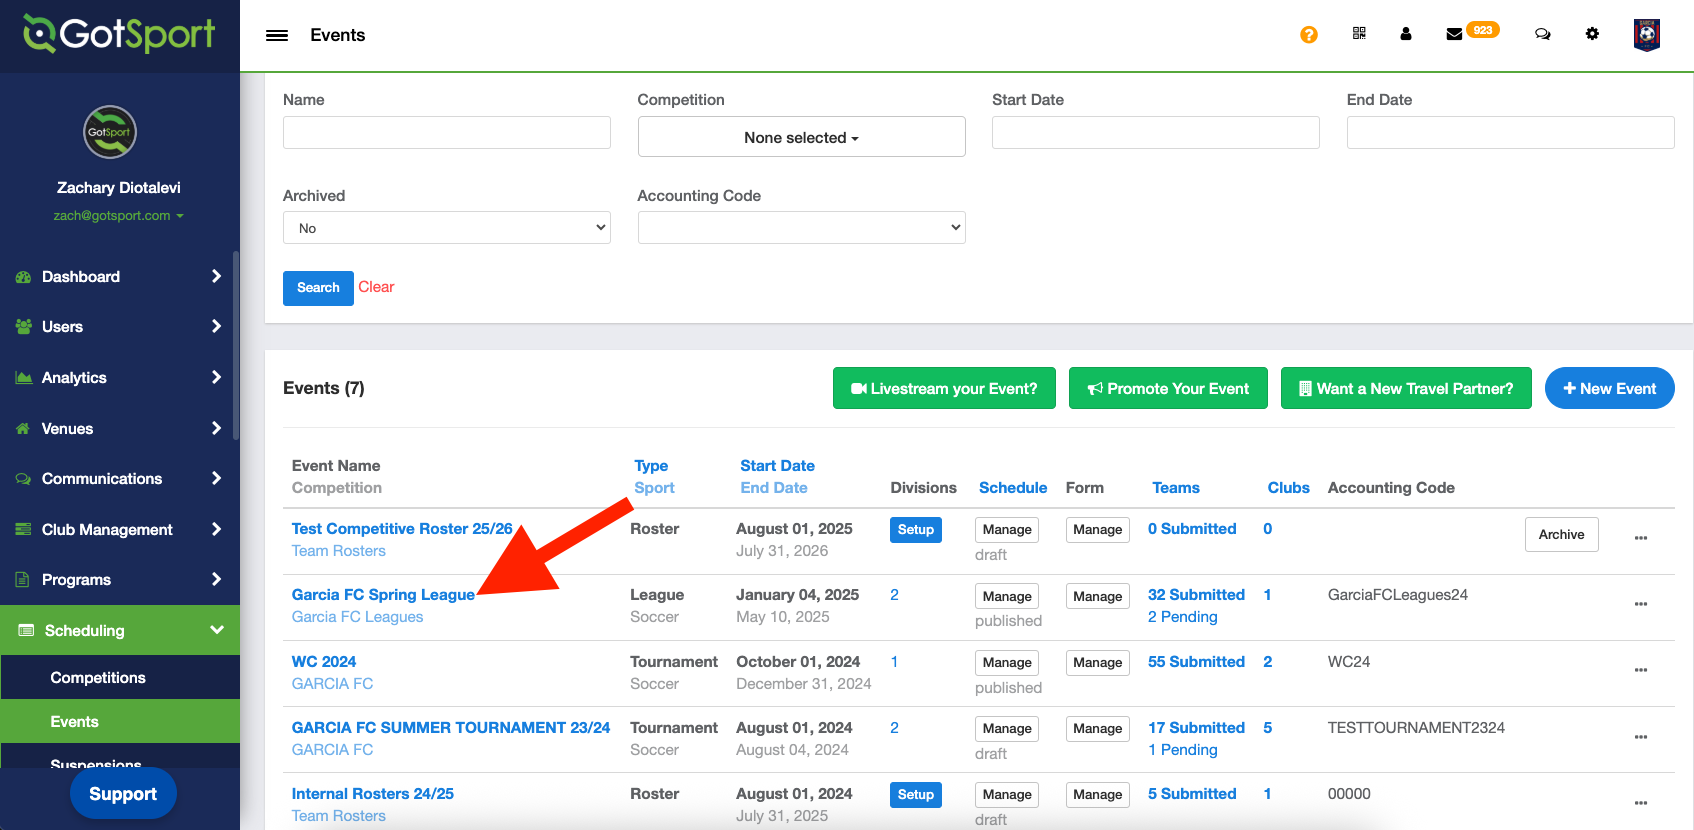Focus the Start Date input field
Screen dimensions: 1694x830
tap(1155, 133)
